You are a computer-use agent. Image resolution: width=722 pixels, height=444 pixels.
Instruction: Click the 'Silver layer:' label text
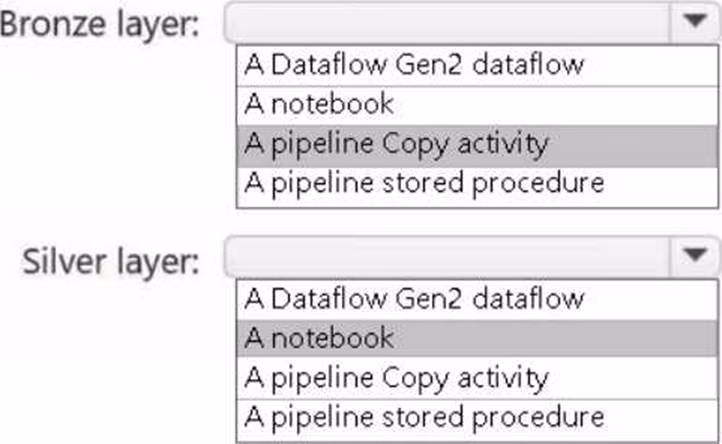pos(110,261)
